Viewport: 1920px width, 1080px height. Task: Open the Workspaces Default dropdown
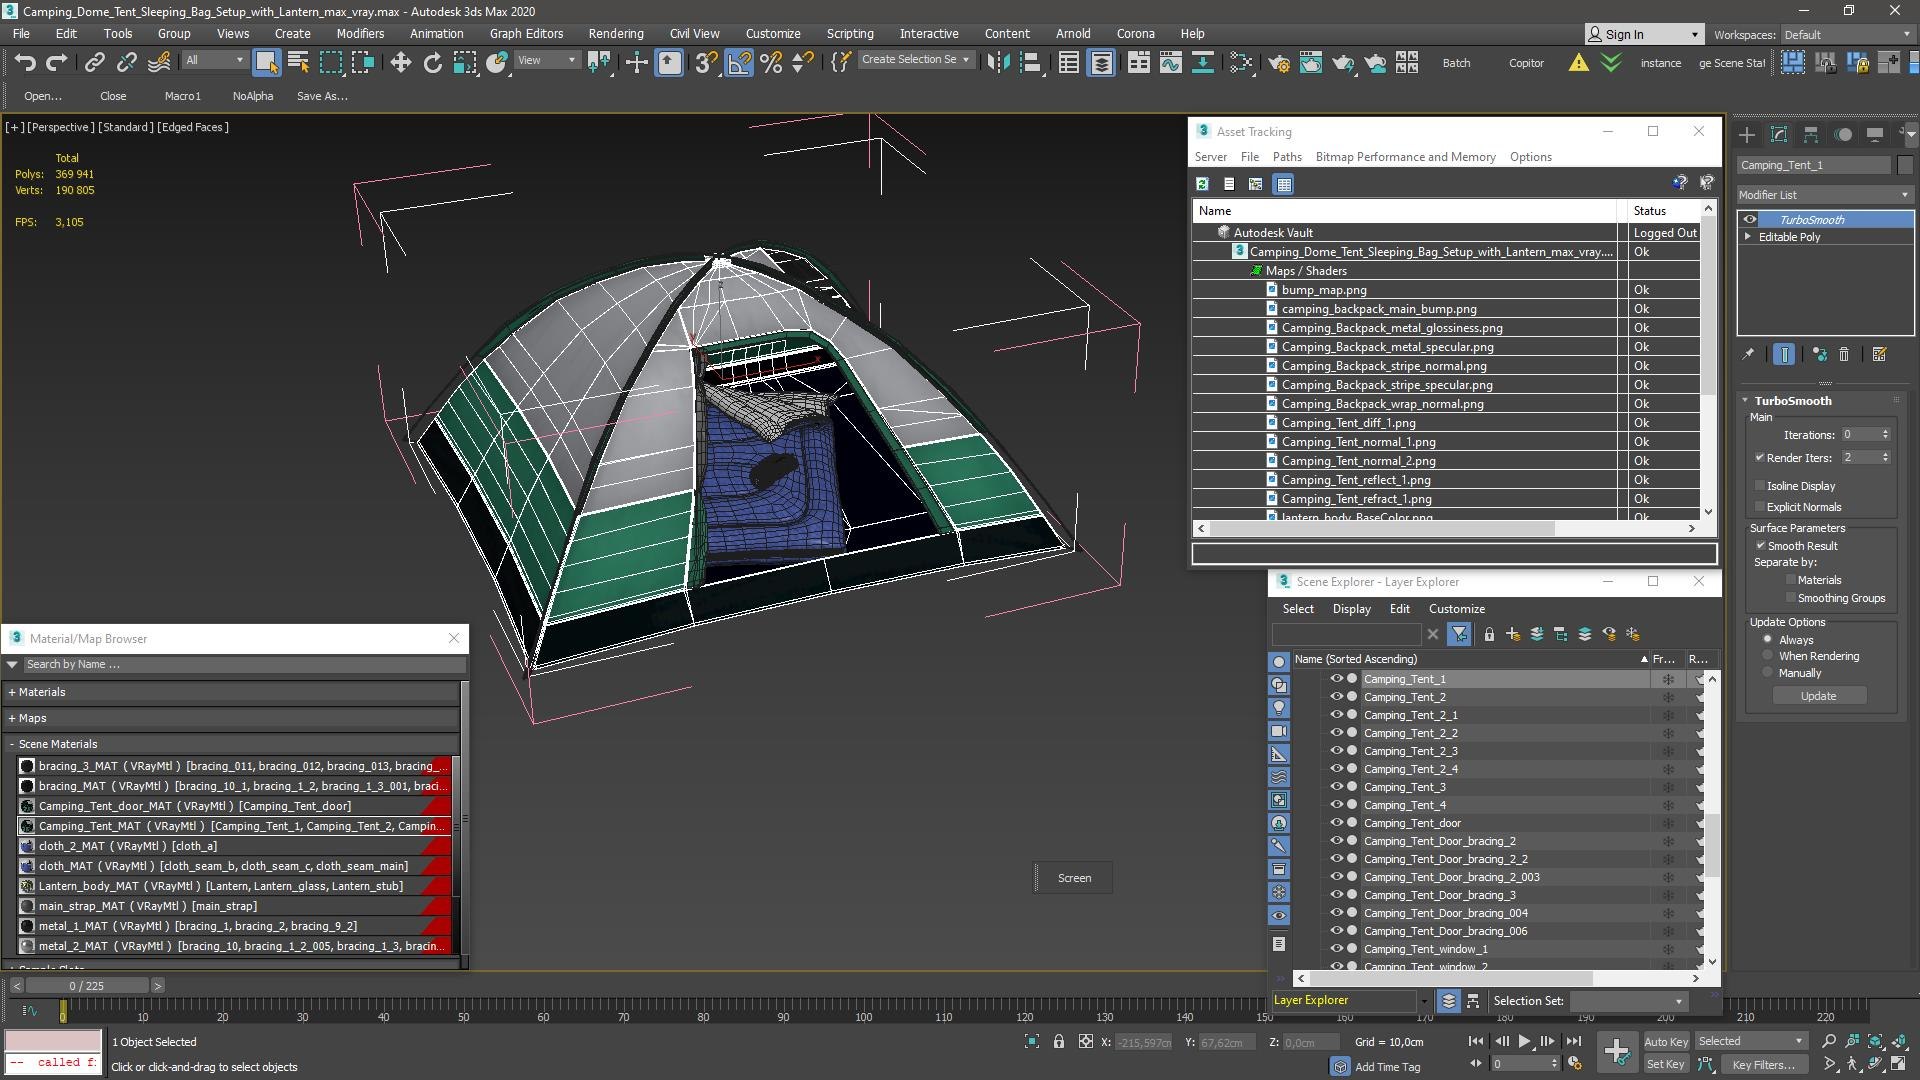1847,35
